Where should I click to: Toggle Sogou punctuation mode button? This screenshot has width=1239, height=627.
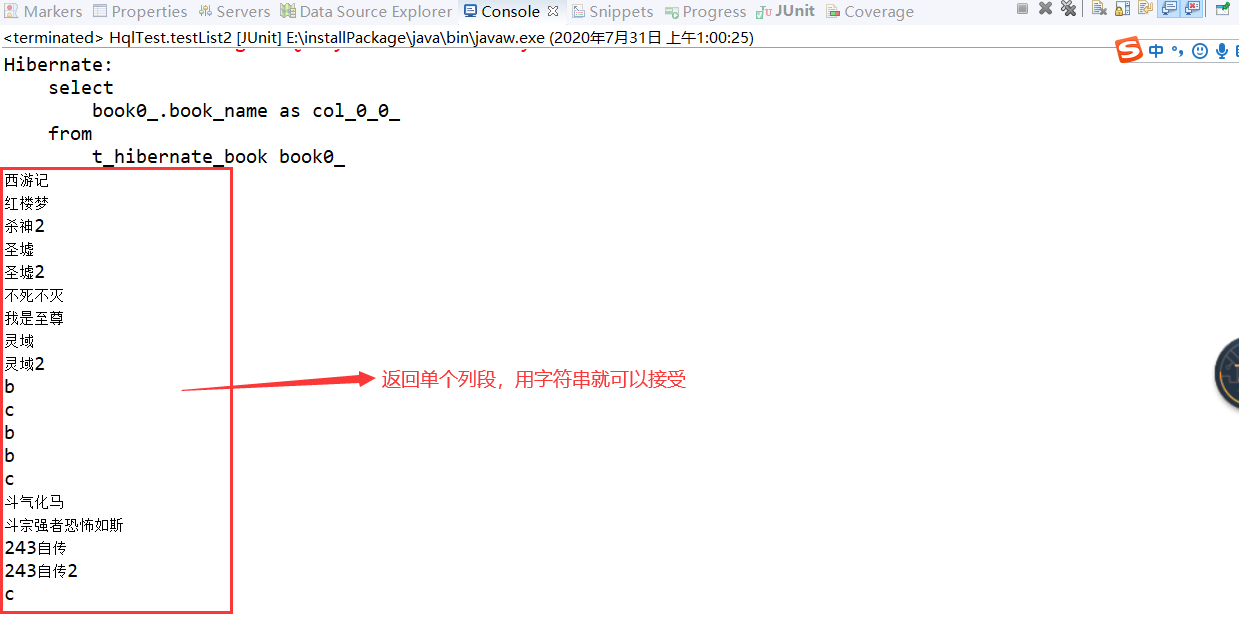click(x=1178, y=50)
